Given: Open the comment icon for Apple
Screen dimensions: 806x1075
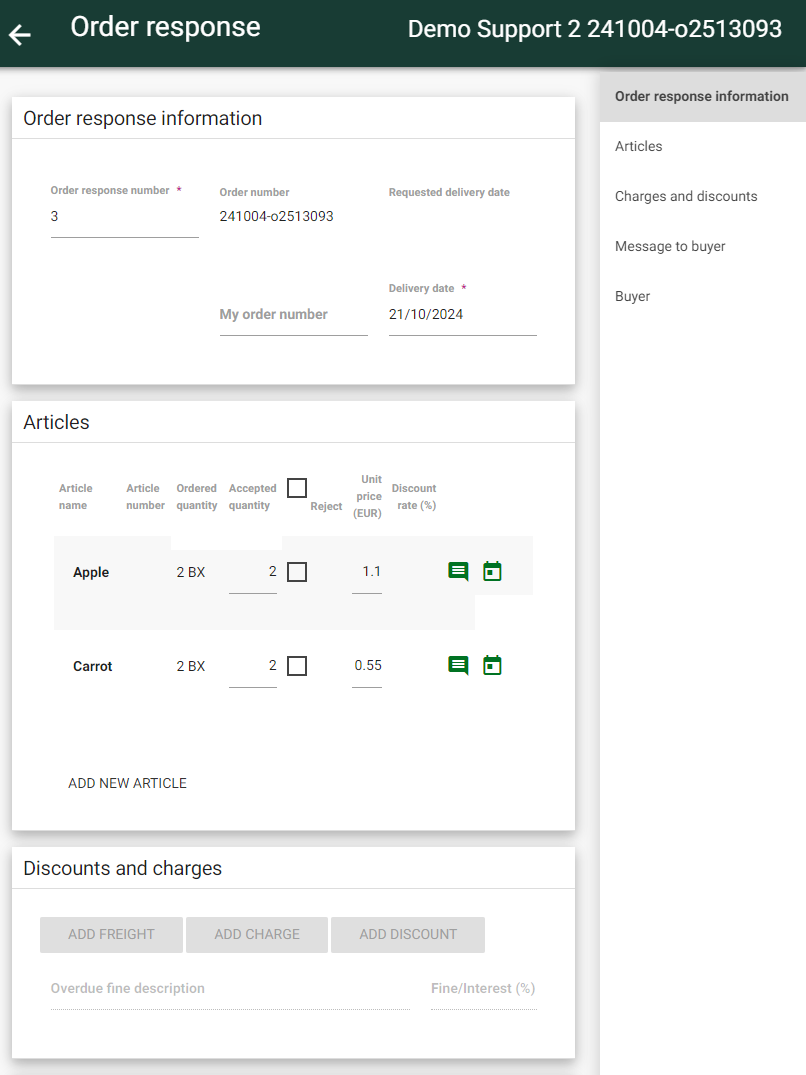Looking at the screenshot, I should click(458, 571).
